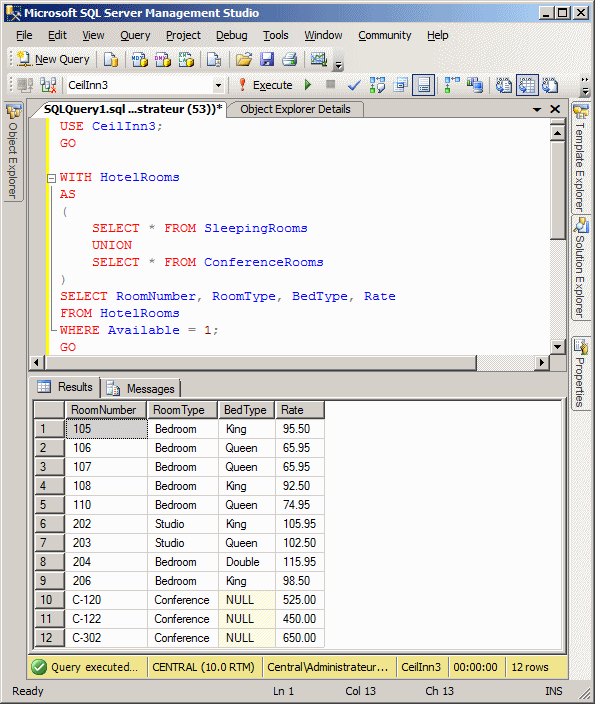Open the Debug menu
595x704 pixels.
(x=232, y=35)
